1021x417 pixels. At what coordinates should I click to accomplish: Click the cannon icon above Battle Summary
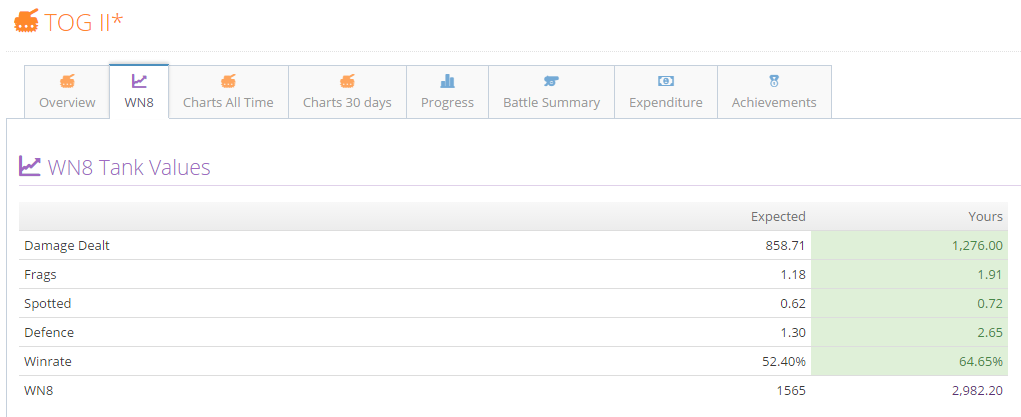(x=552, y=81)
